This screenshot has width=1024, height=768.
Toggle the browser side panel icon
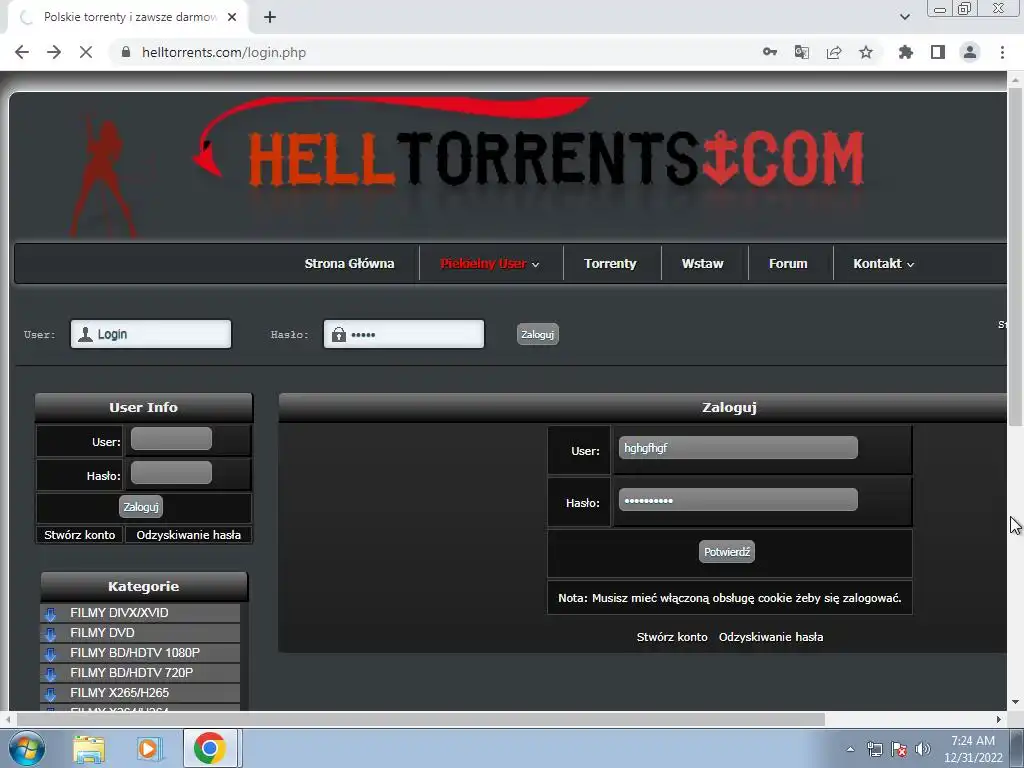pos(938,52)
